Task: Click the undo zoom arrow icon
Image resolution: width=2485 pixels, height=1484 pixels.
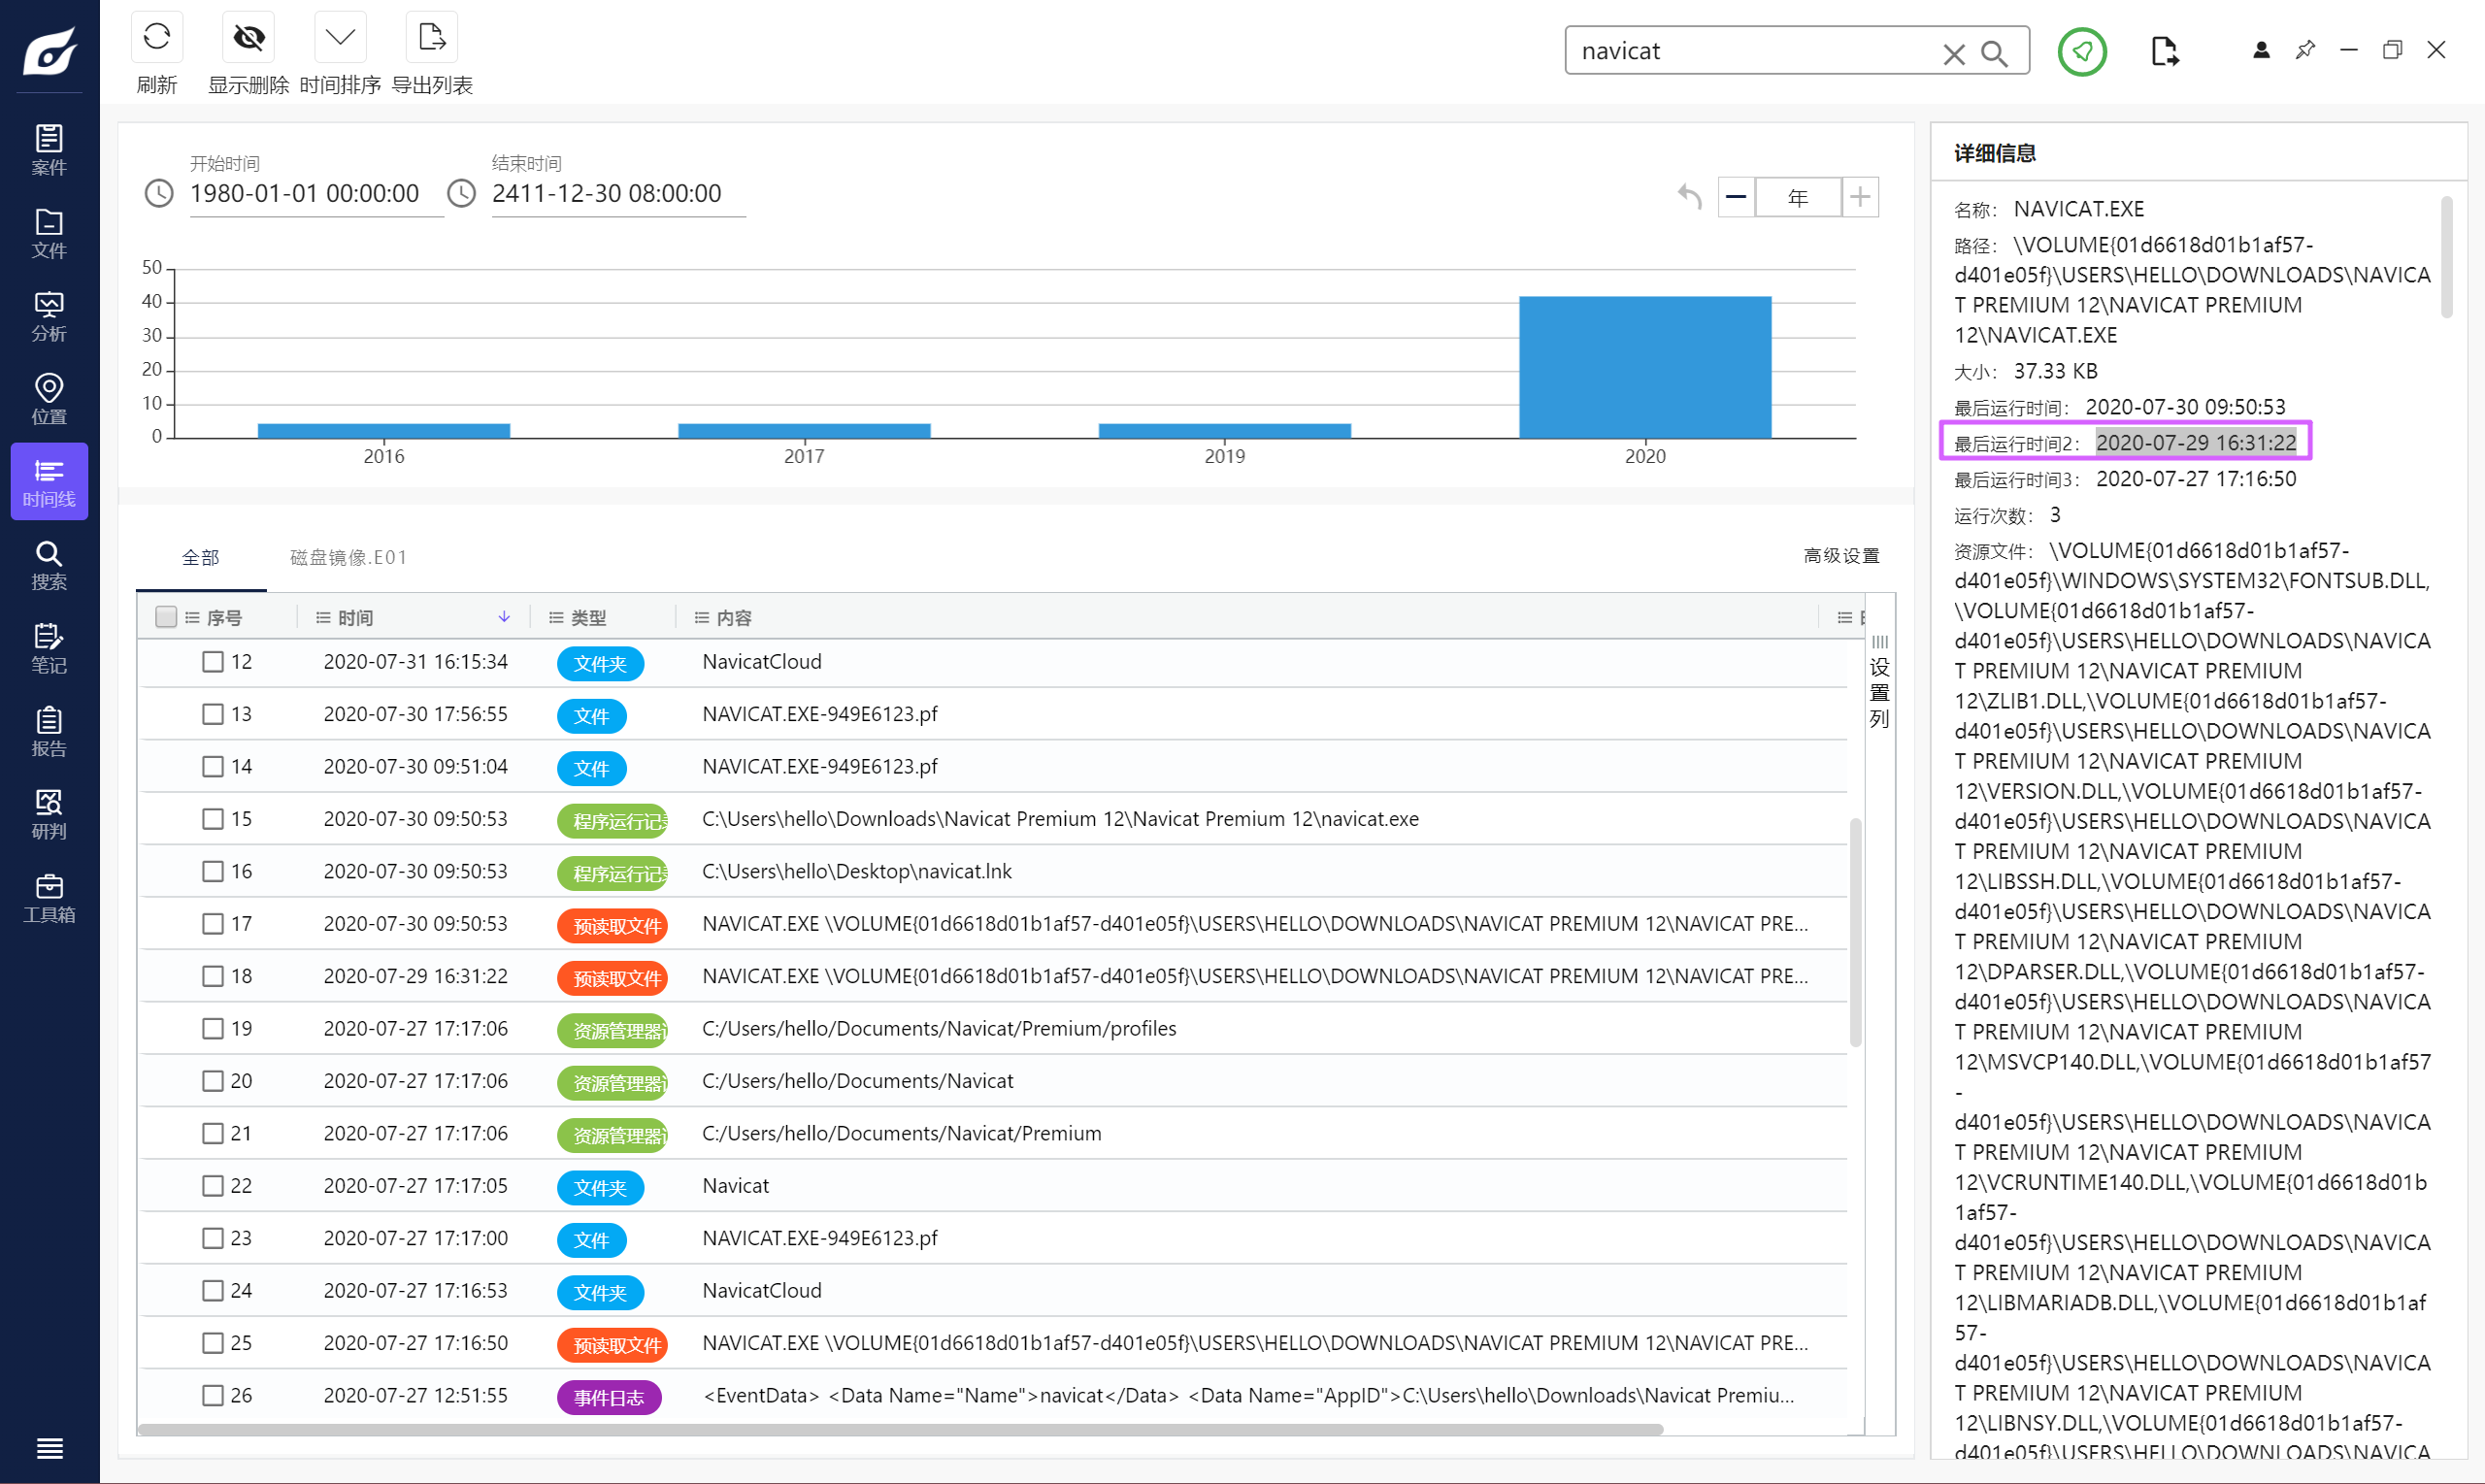Action: 1689,196
